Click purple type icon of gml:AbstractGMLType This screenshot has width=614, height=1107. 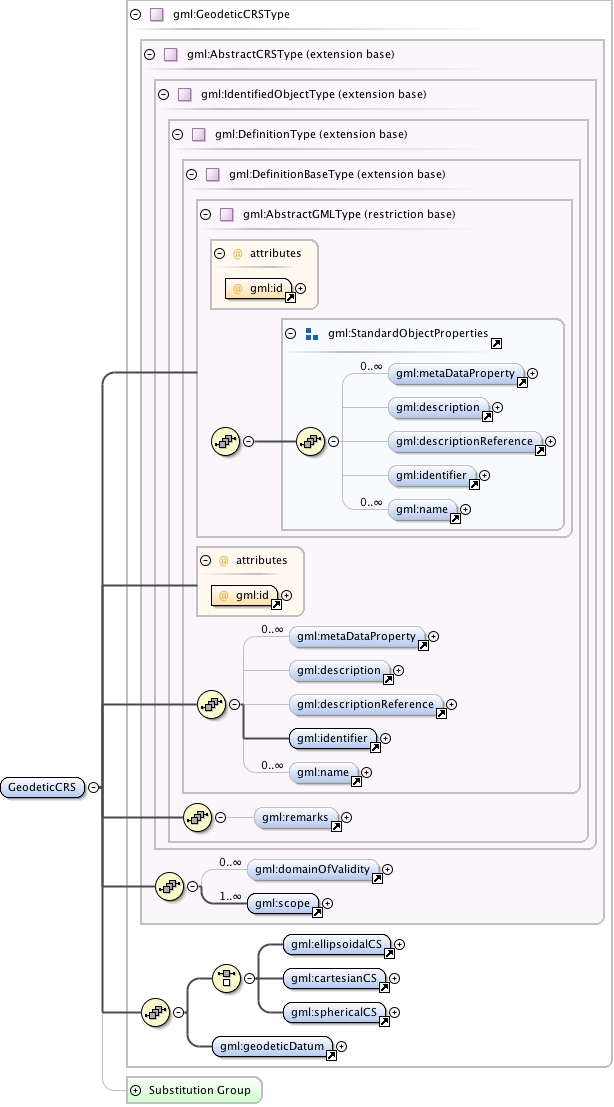click(x=227, y=214)
